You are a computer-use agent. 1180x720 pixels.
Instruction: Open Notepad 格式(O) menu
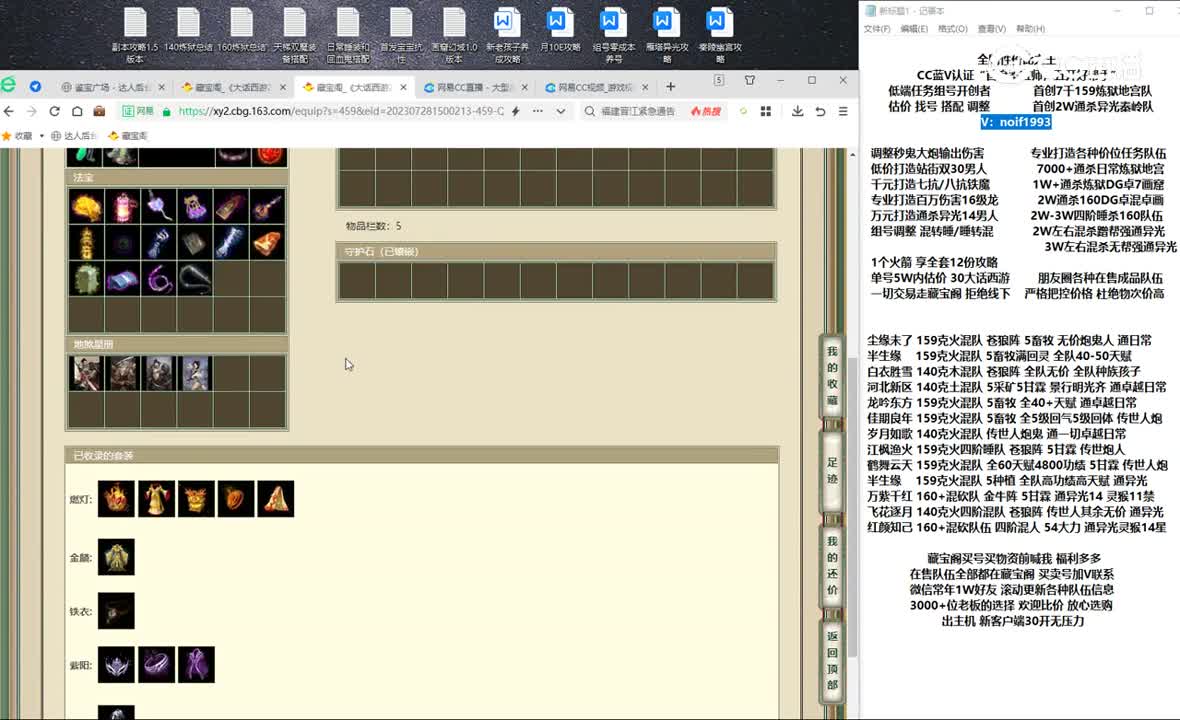[953, 29]
